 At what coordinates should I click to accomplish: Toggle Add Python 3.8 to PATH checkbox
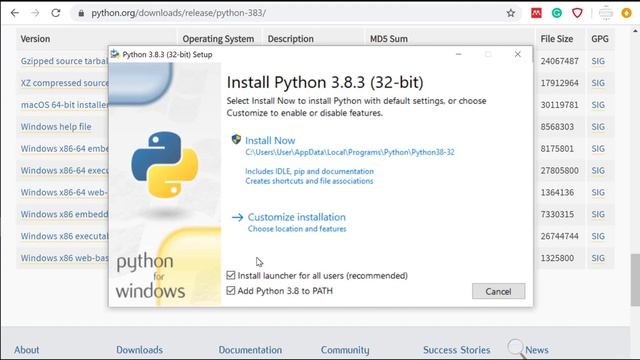tap(231, 290)
